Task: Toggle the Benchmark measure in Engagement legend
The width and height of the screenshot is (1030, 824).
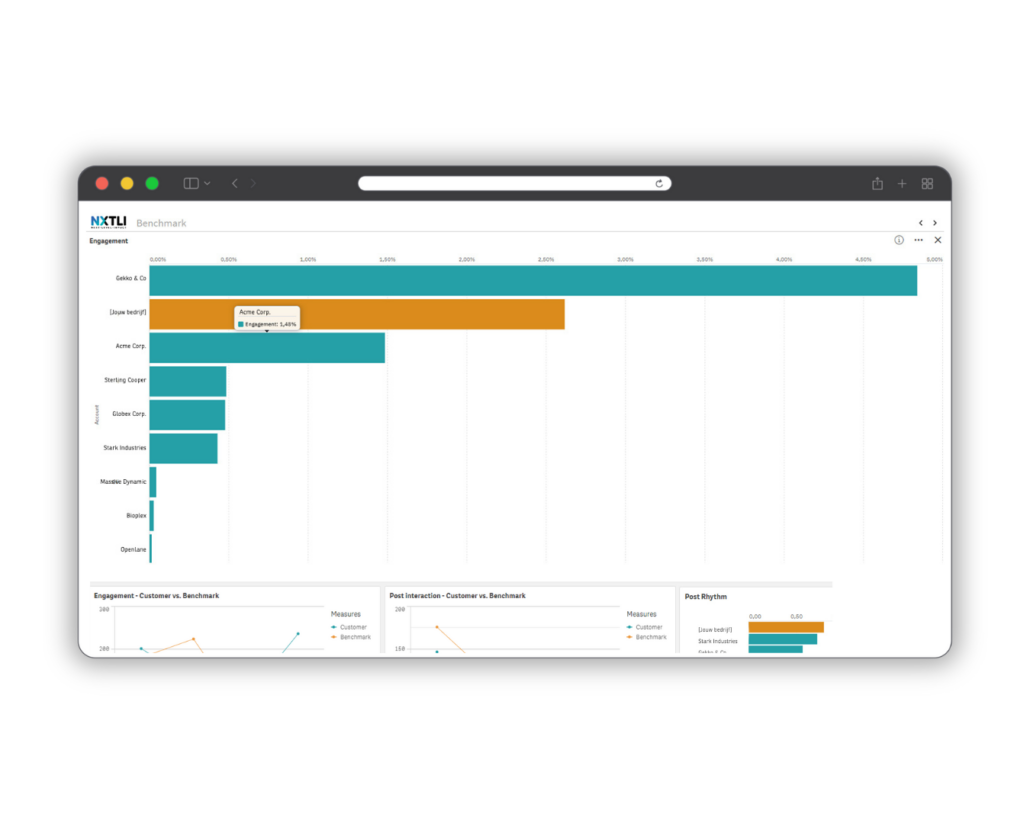Action: coord(354,637)
